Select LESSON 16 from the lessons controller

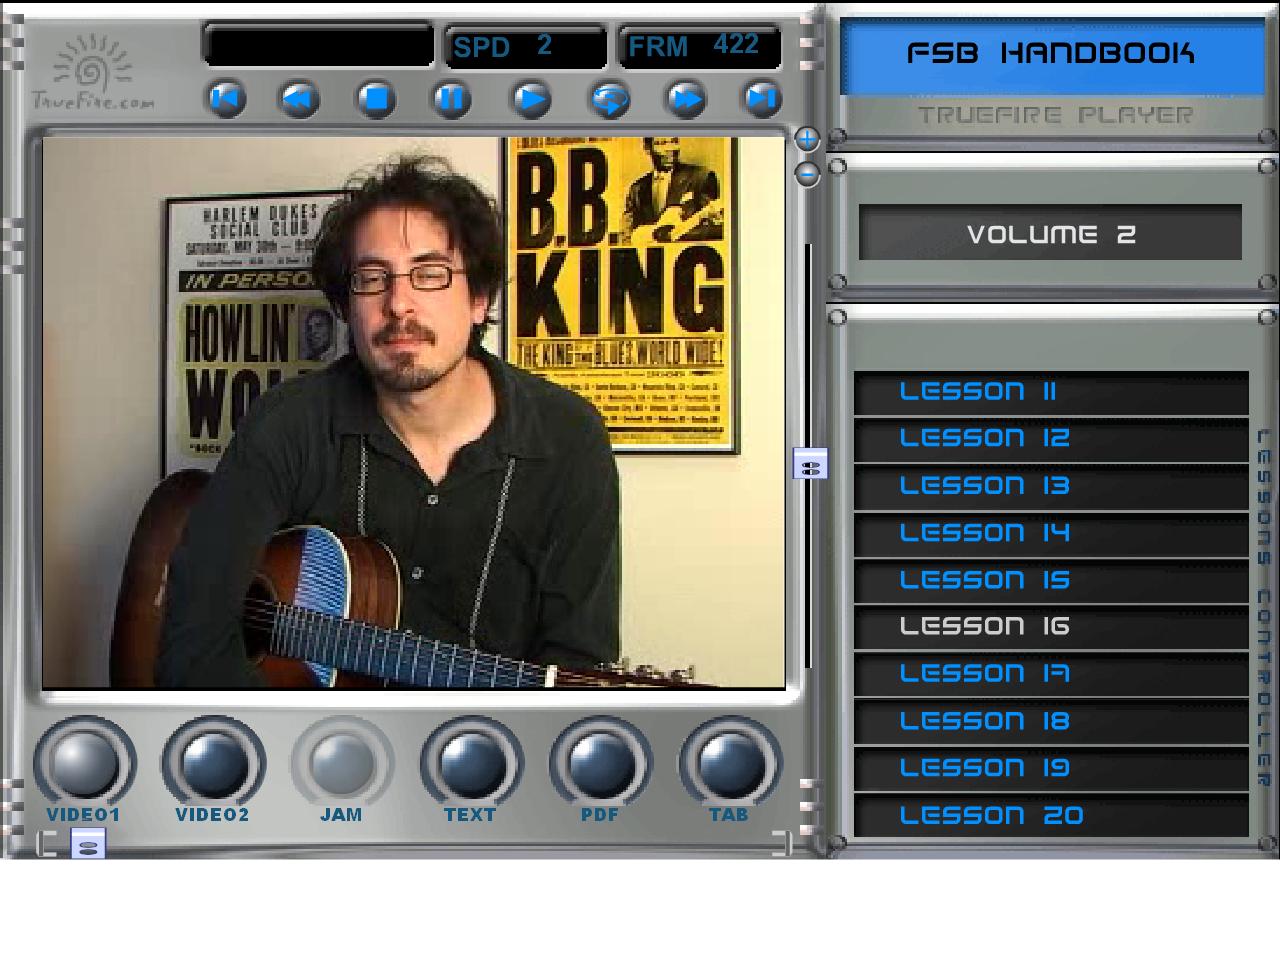click(1050, 627)
